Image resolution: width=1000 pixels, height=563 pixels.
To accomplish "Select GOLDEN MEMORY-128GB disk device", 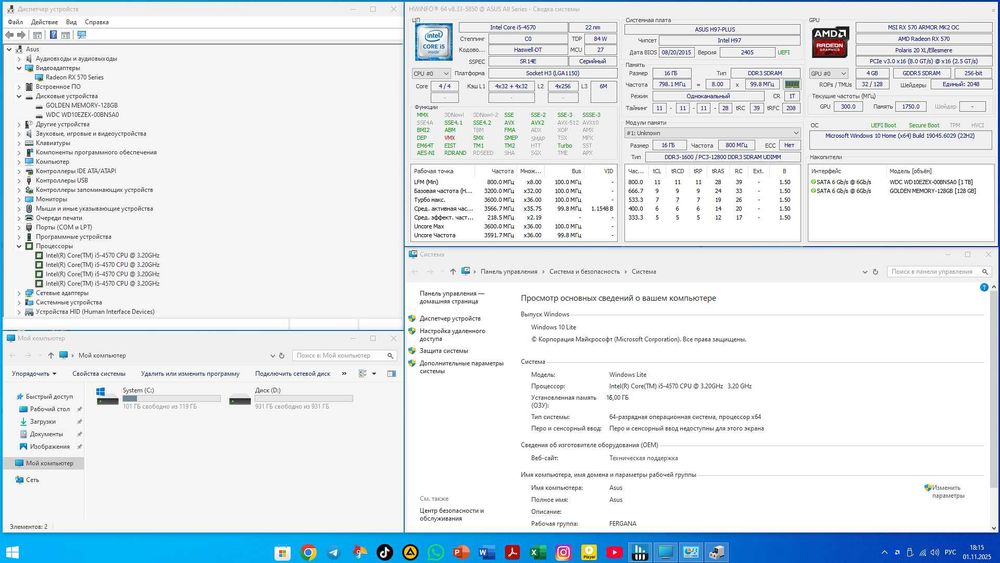I will [x=81, y=105].
